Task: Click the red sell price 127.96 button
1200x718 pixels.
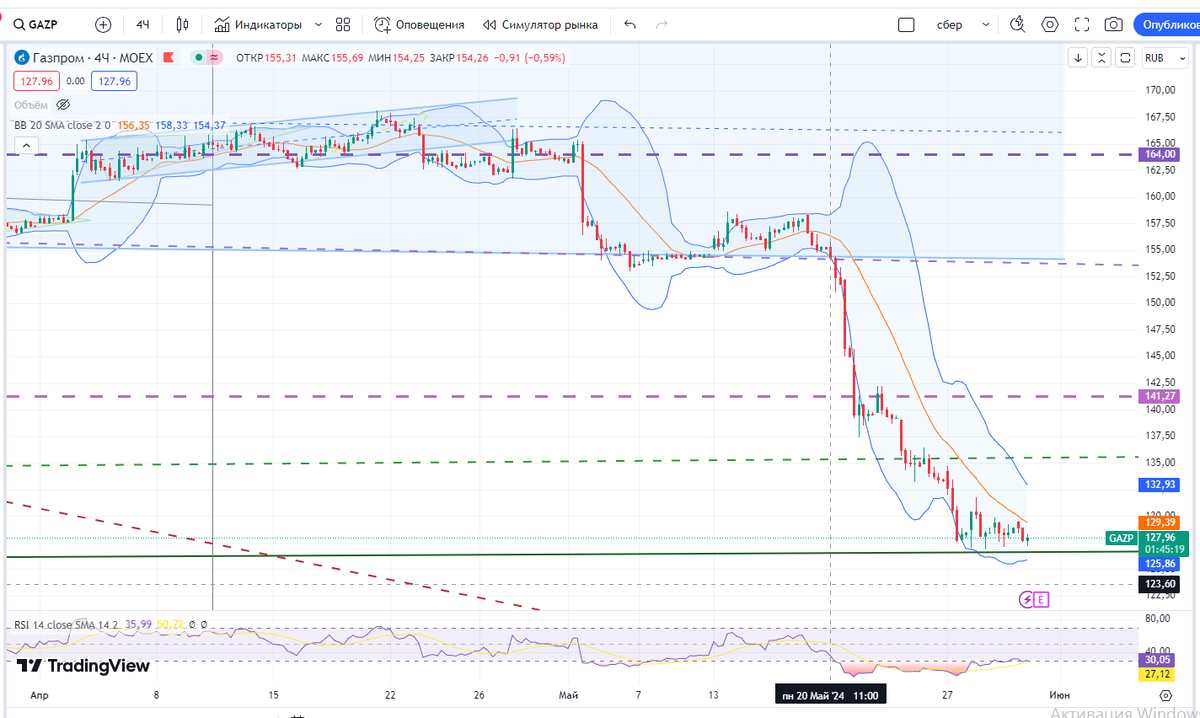Action: [35, 81]
